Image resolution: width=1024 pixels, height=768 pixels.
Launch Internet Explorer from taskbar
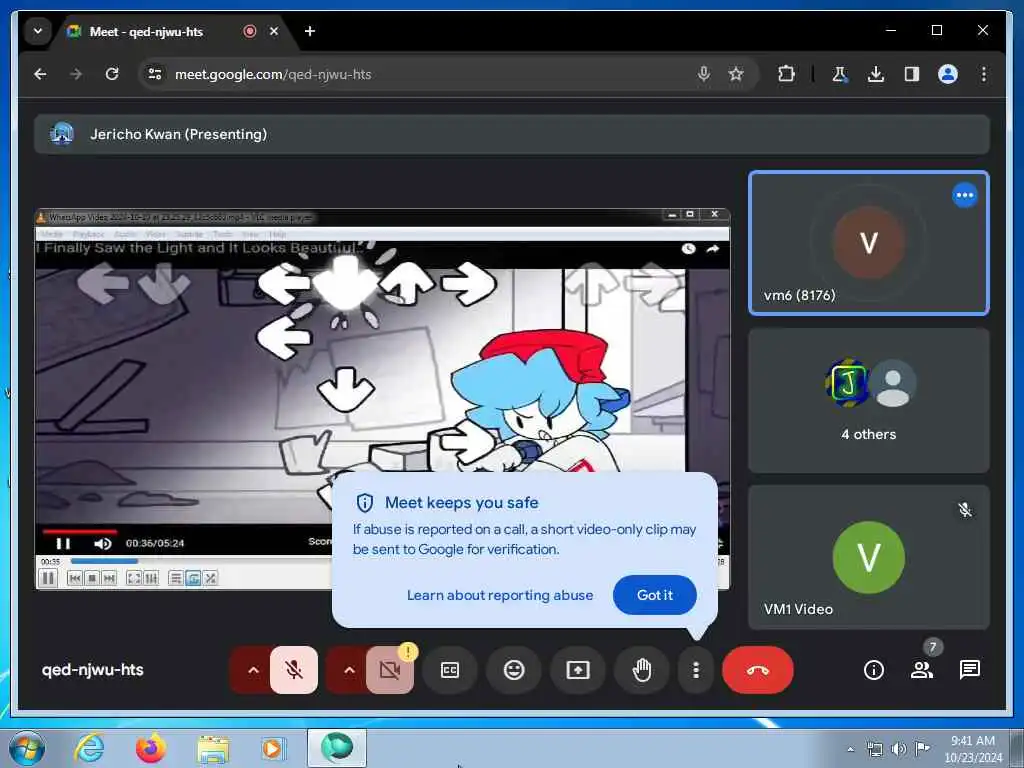[x=89, y=748]
